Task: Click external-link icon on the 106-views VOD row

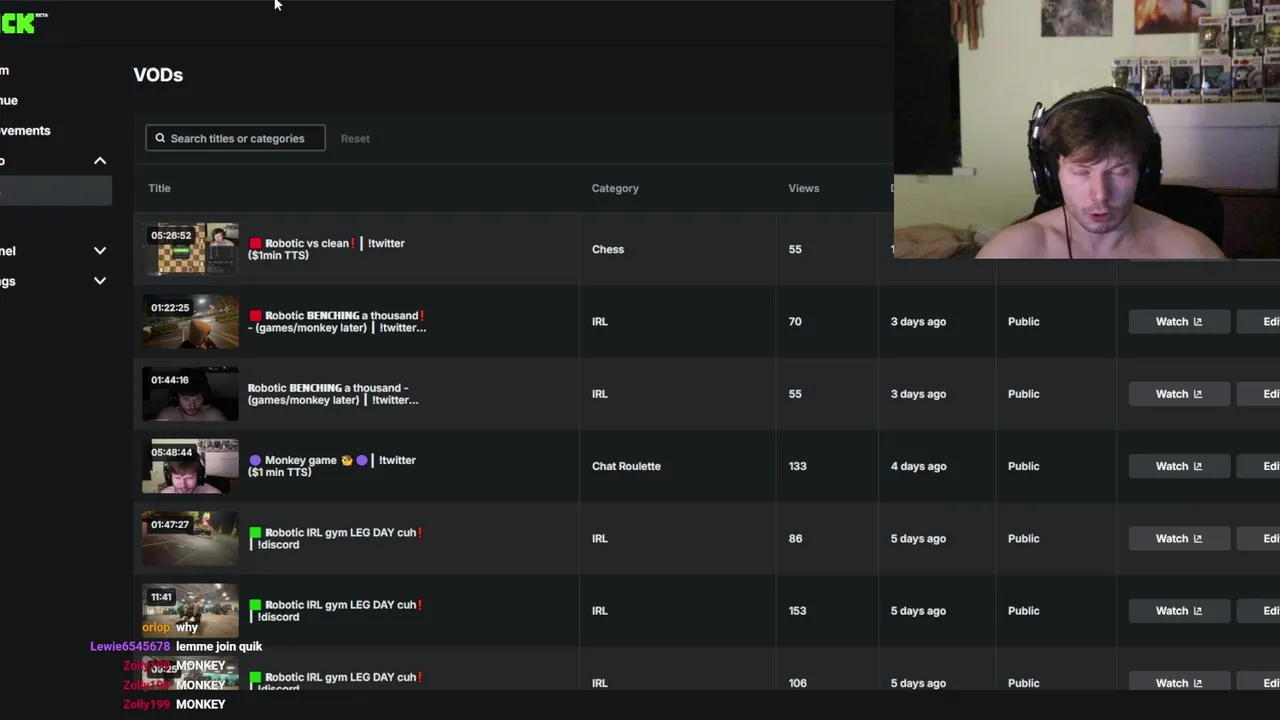Action: click(x=1197, y=683)
